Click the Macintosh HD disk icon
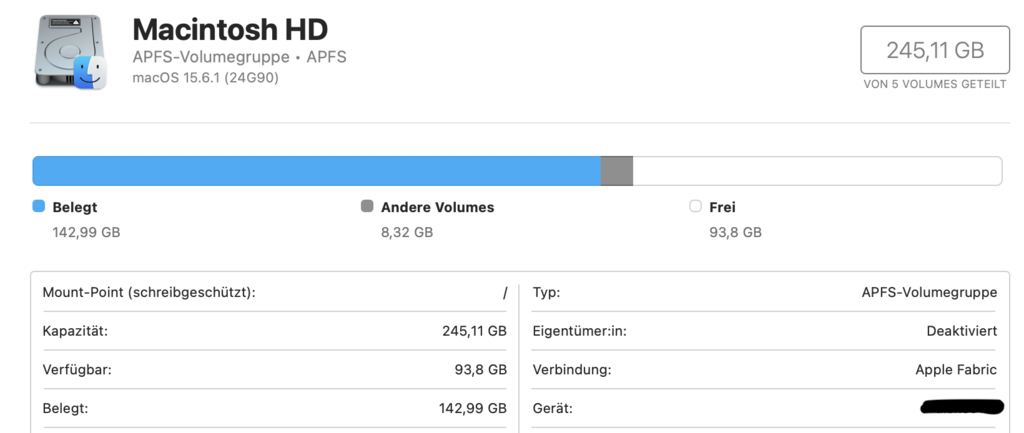Viewport: 1024px width, 433px height. coord(71,53)
